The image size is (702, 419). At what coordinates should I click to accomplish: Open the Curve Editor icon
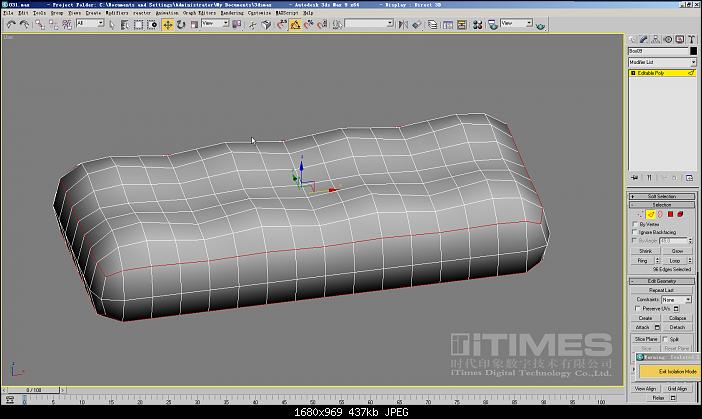[x=448, y=25]
